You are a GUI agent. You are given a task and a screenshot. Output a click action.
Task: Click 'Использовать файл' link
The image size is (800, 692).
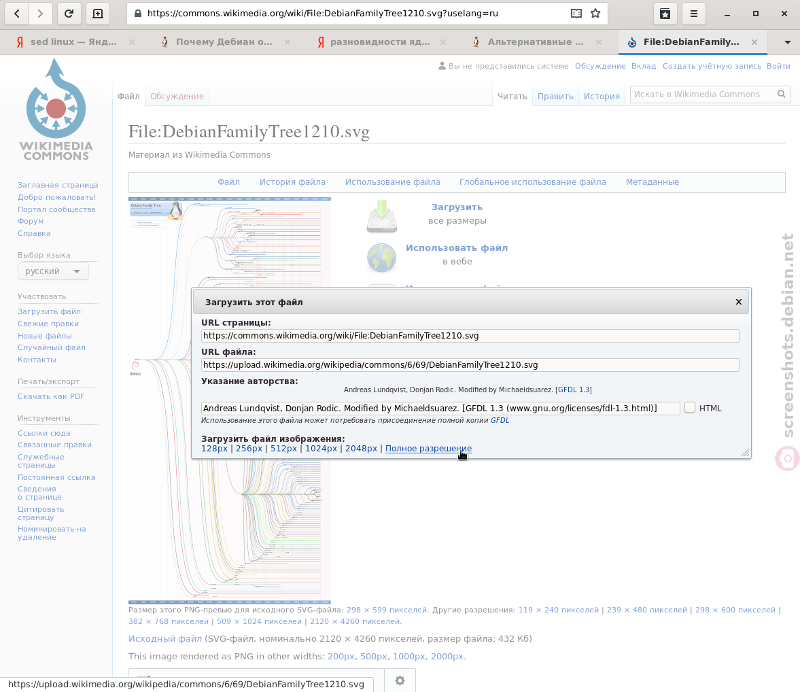457,248
